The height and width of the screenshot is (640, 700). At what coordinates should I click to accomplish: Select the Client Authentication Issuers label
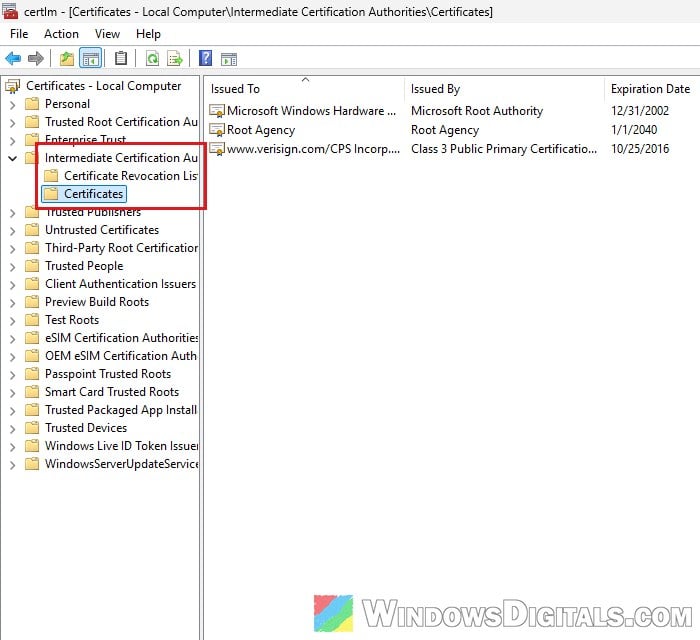click(120, 284)
